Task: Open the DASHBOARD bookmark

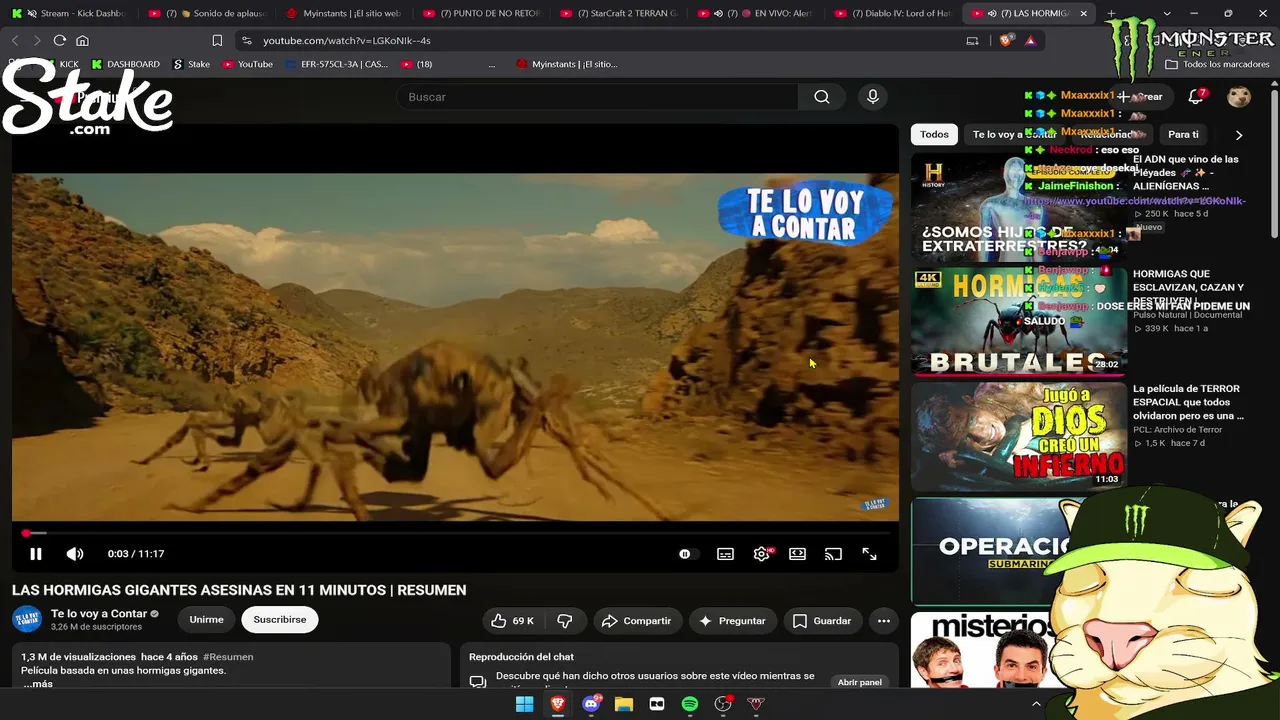Action: pos(125,64)
